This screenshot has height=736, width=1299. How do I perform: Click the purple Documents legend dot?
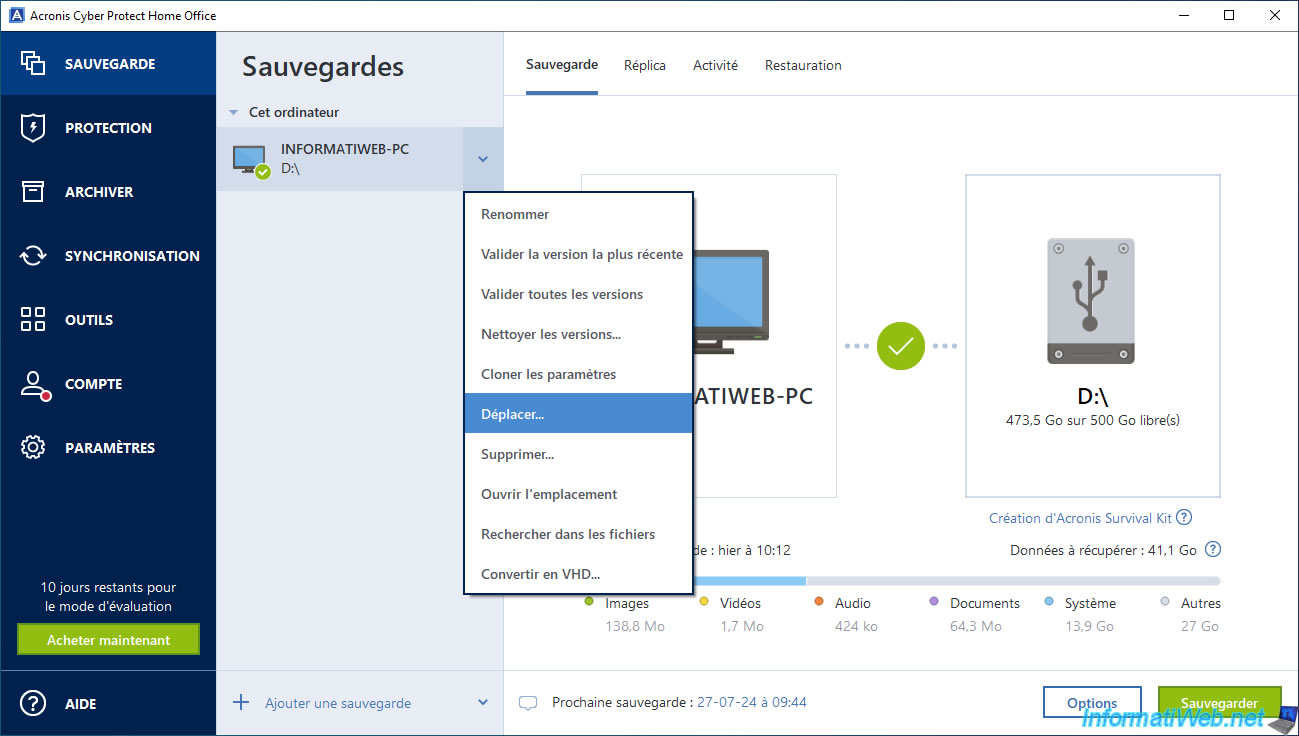click(934, 602)
